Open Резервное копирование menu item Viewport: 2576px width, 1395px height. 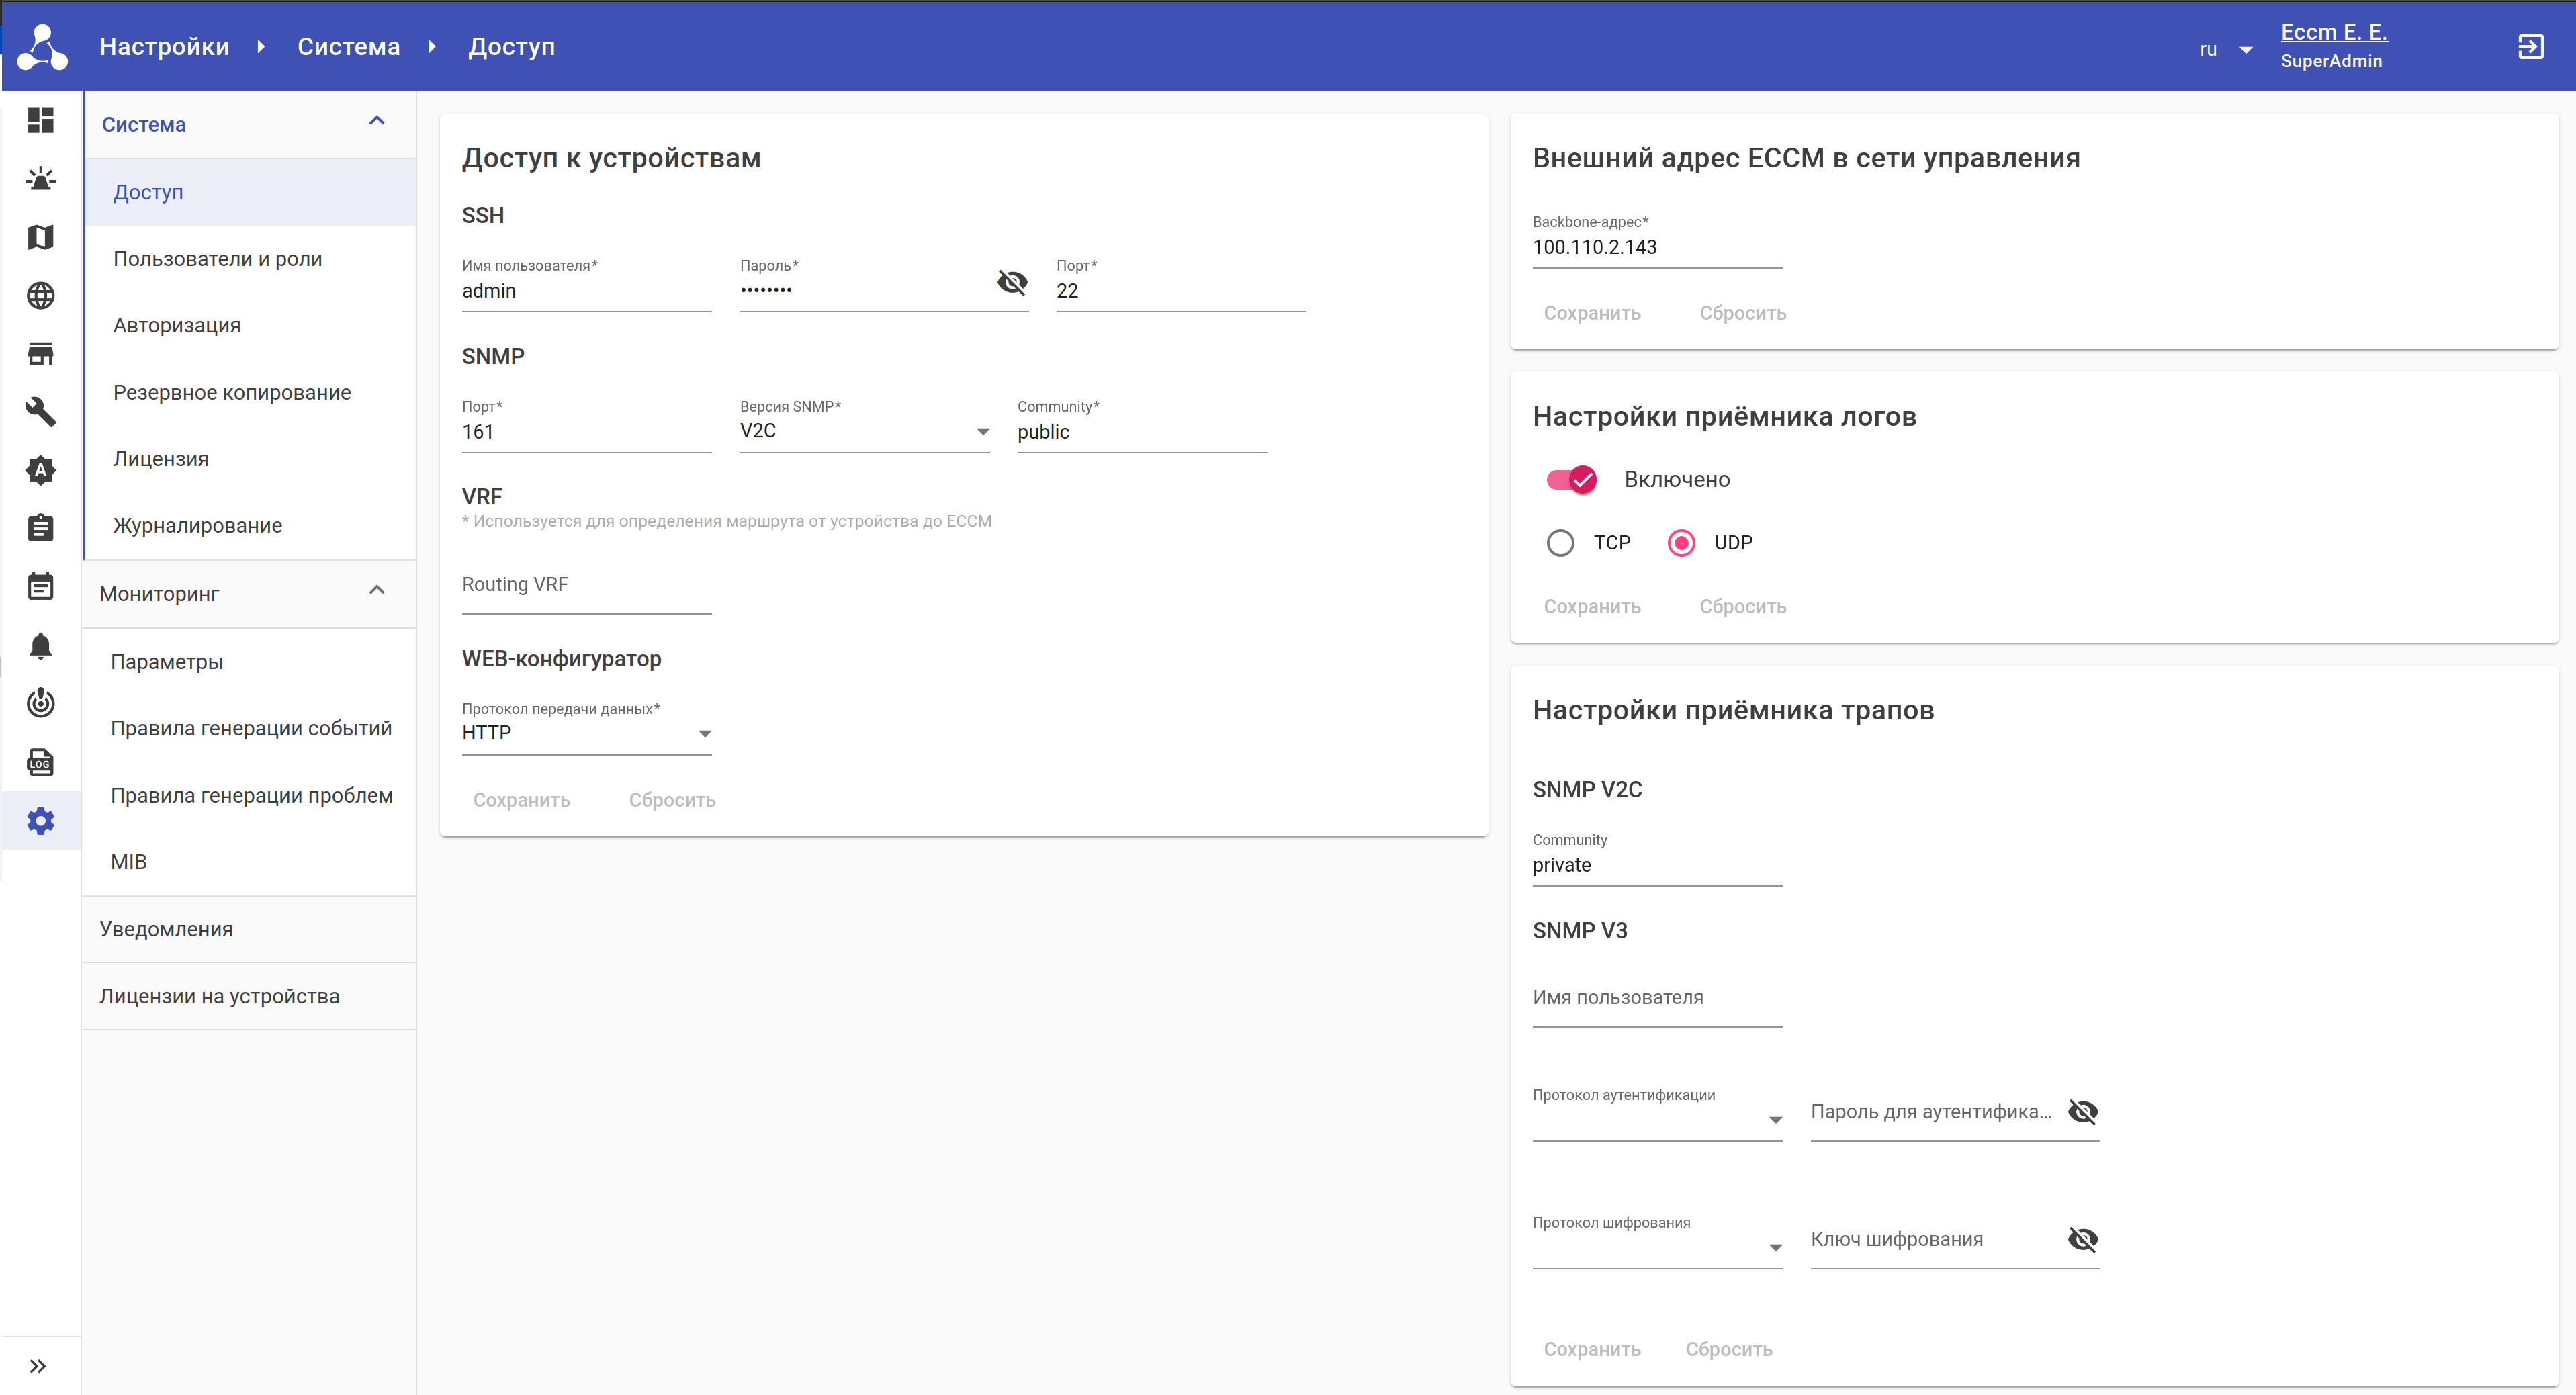point(232,393)
